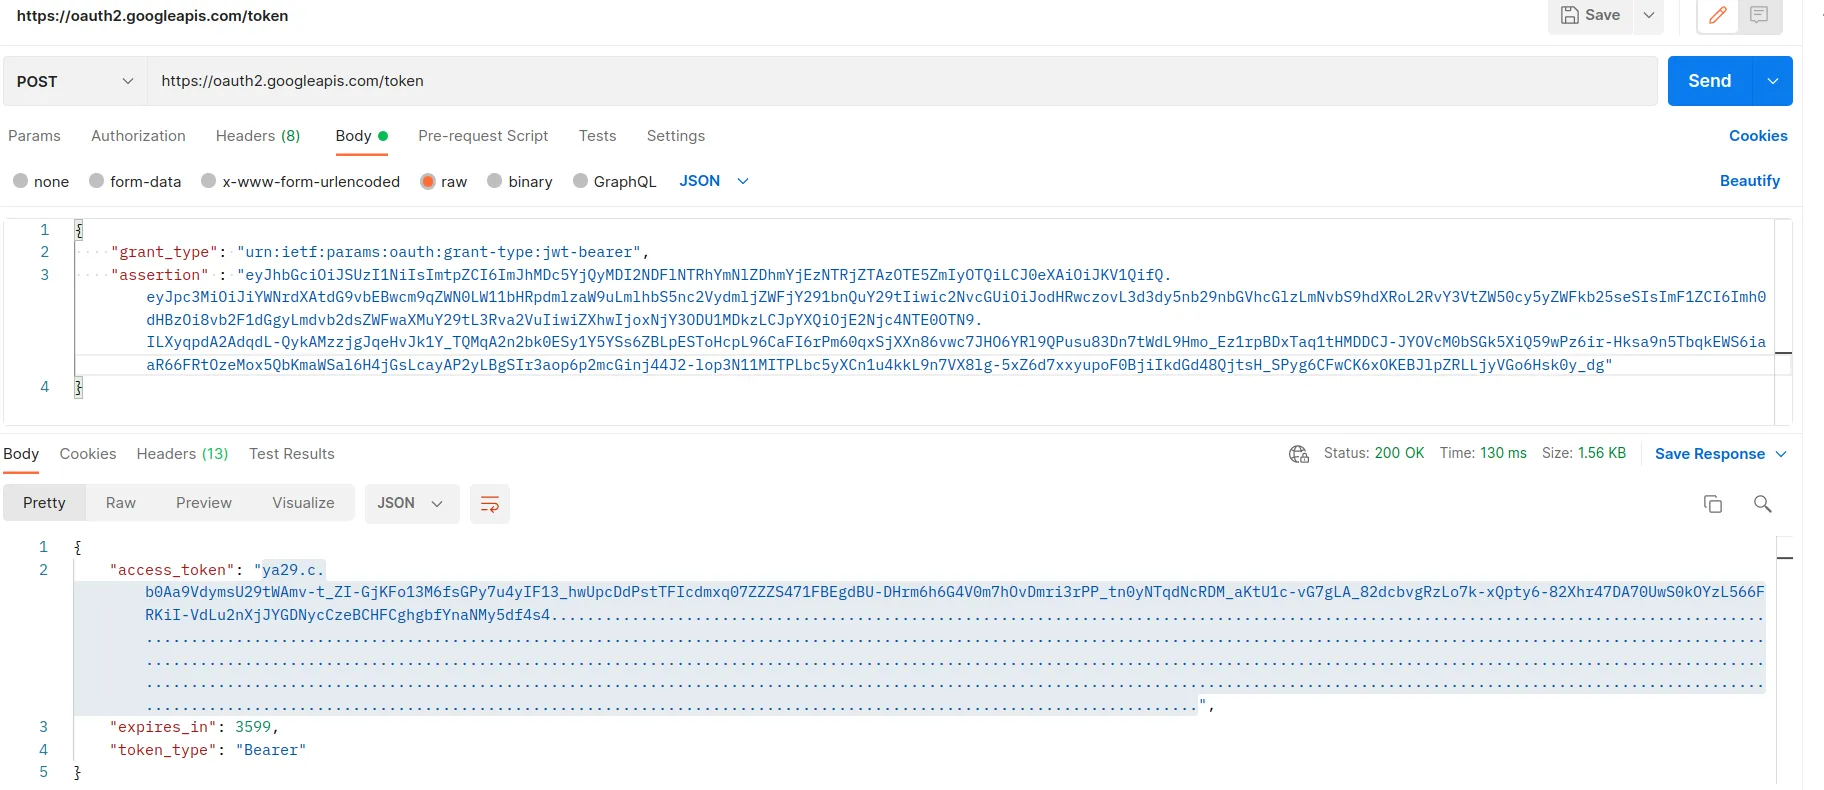Click Save Response
The image size is (1824, 790).
1710,454
